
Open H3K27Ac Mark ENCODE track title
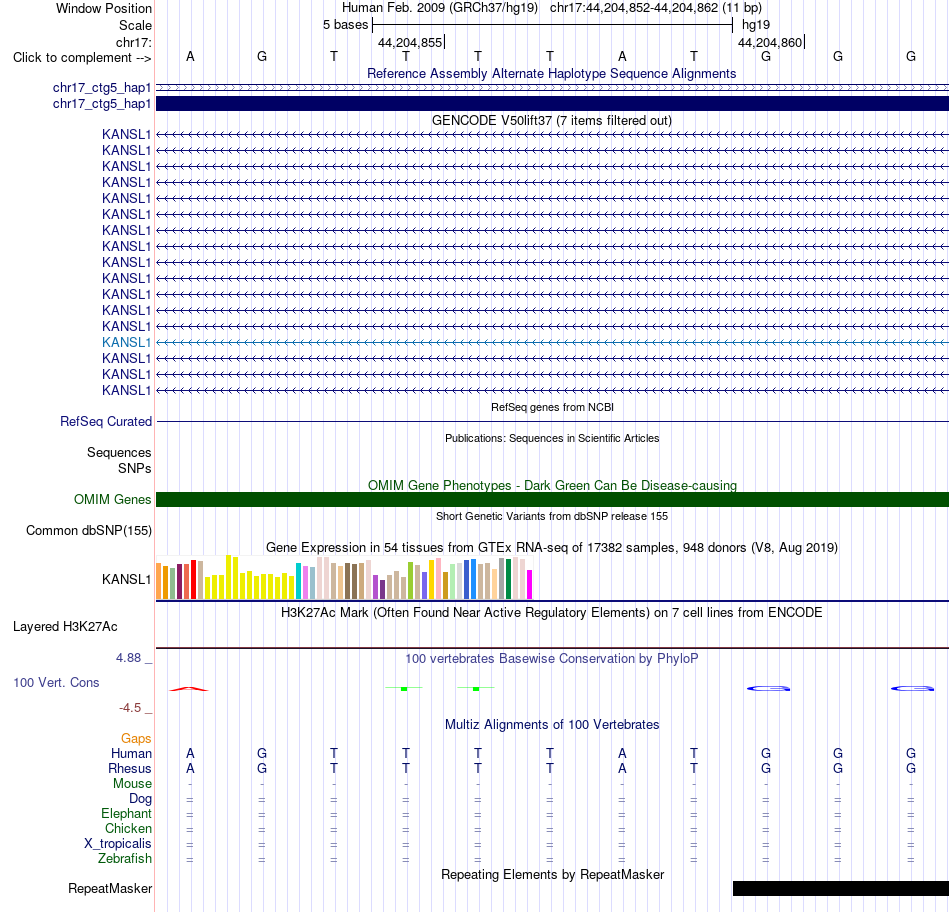(551, 613)
